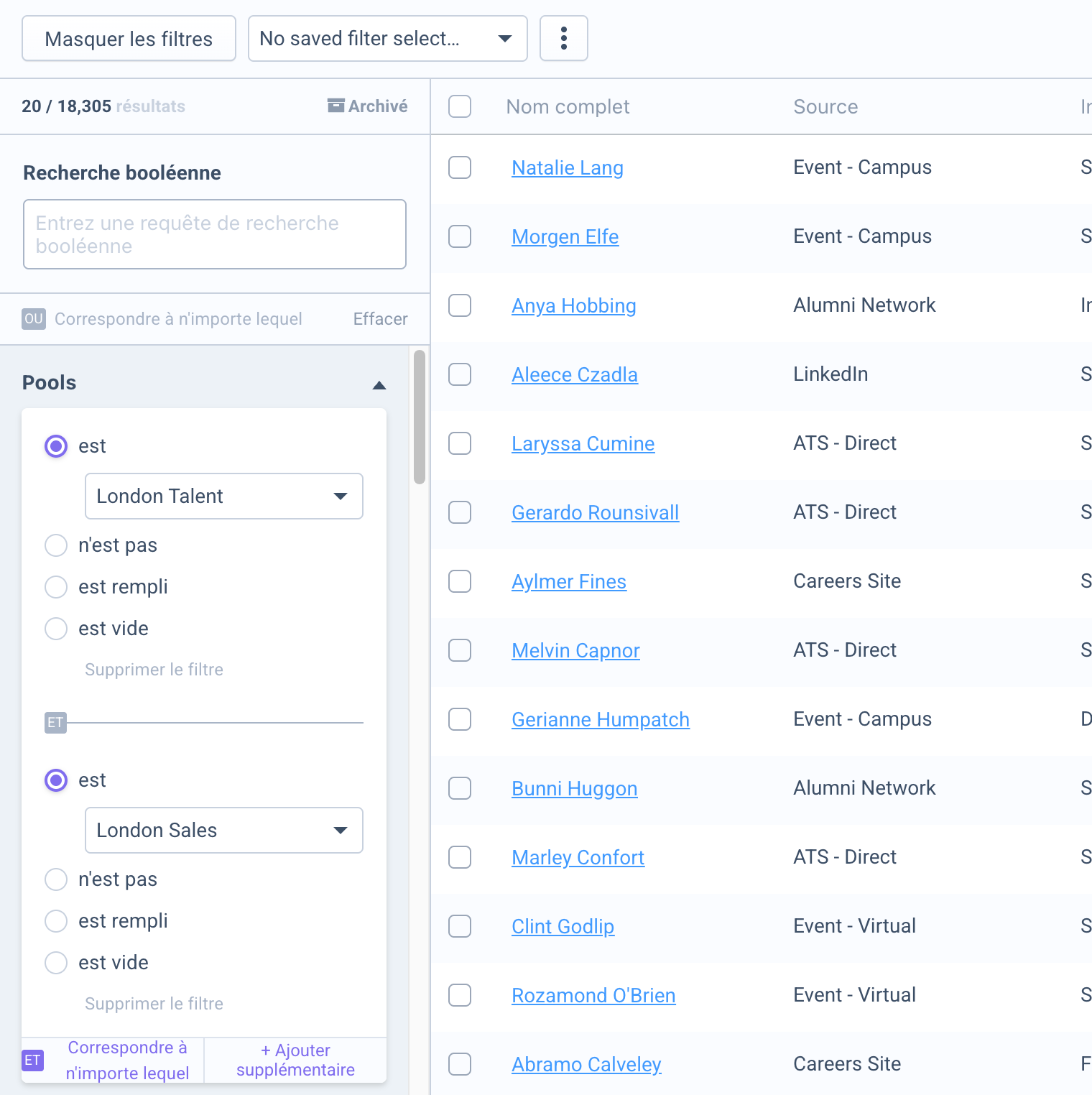Open the saved filter dropdown
Screen dimensions: 1092x1095
coord(388,38)
